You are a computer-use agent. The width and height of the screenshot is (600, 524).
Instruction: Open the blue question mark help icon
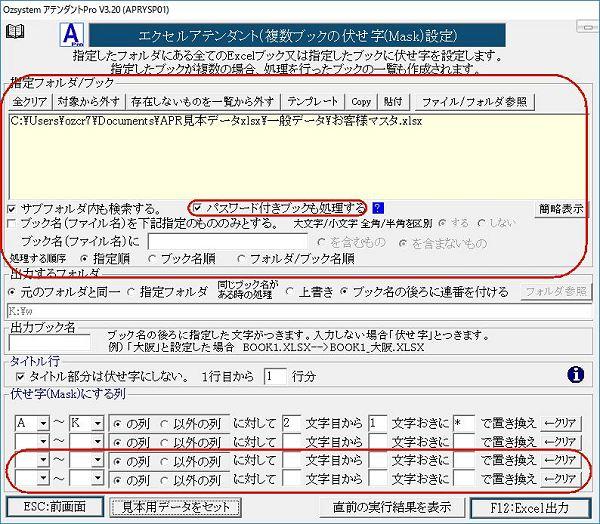pos(378,208)
